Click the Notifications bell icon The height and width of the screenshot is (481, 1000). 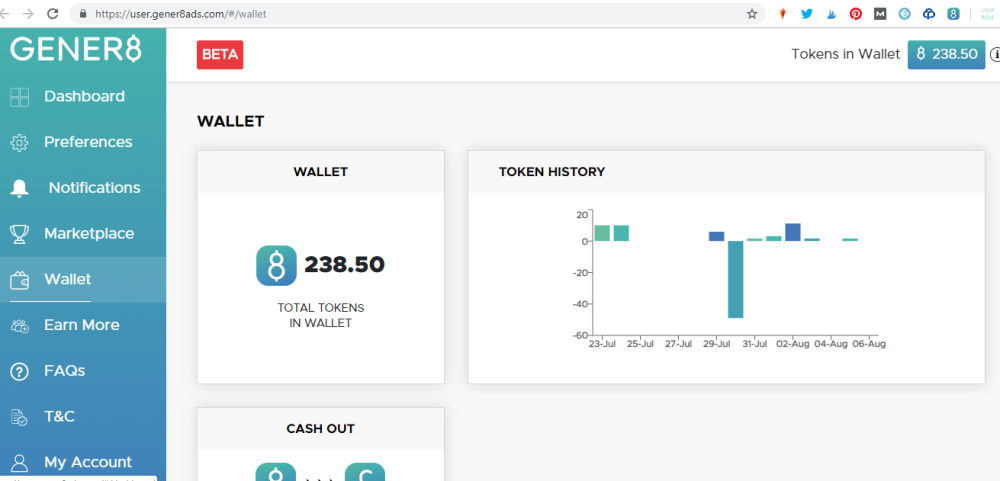pos(20,188)
